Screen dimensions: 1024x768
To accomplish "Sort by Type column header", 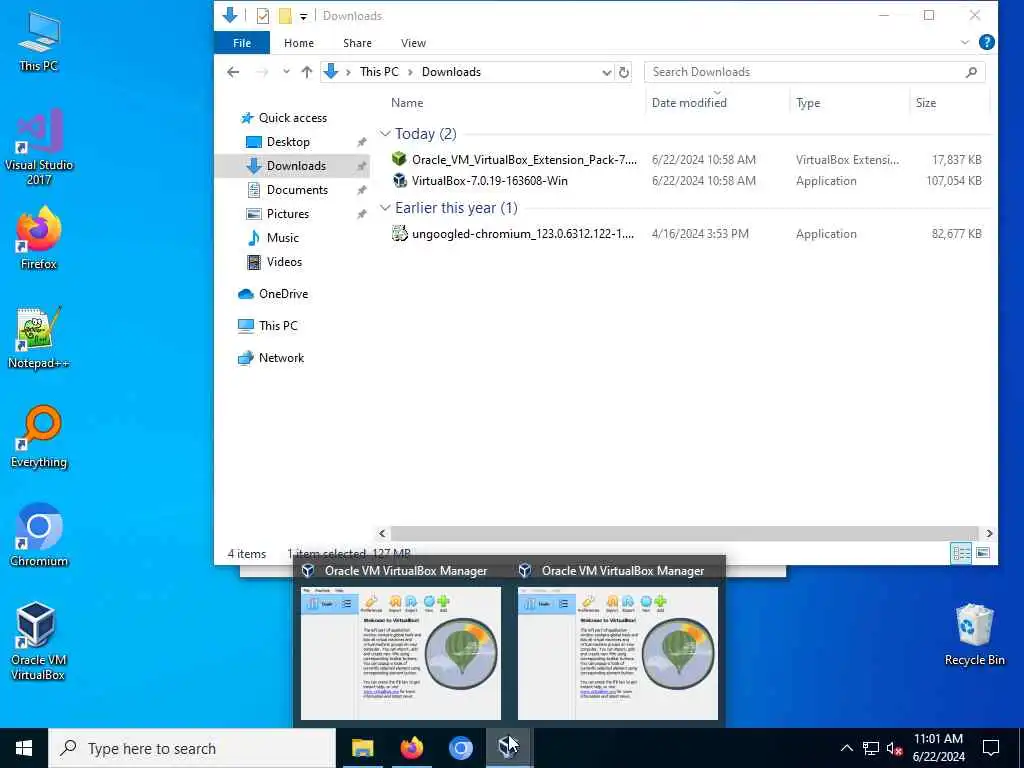I will (808, 103).
